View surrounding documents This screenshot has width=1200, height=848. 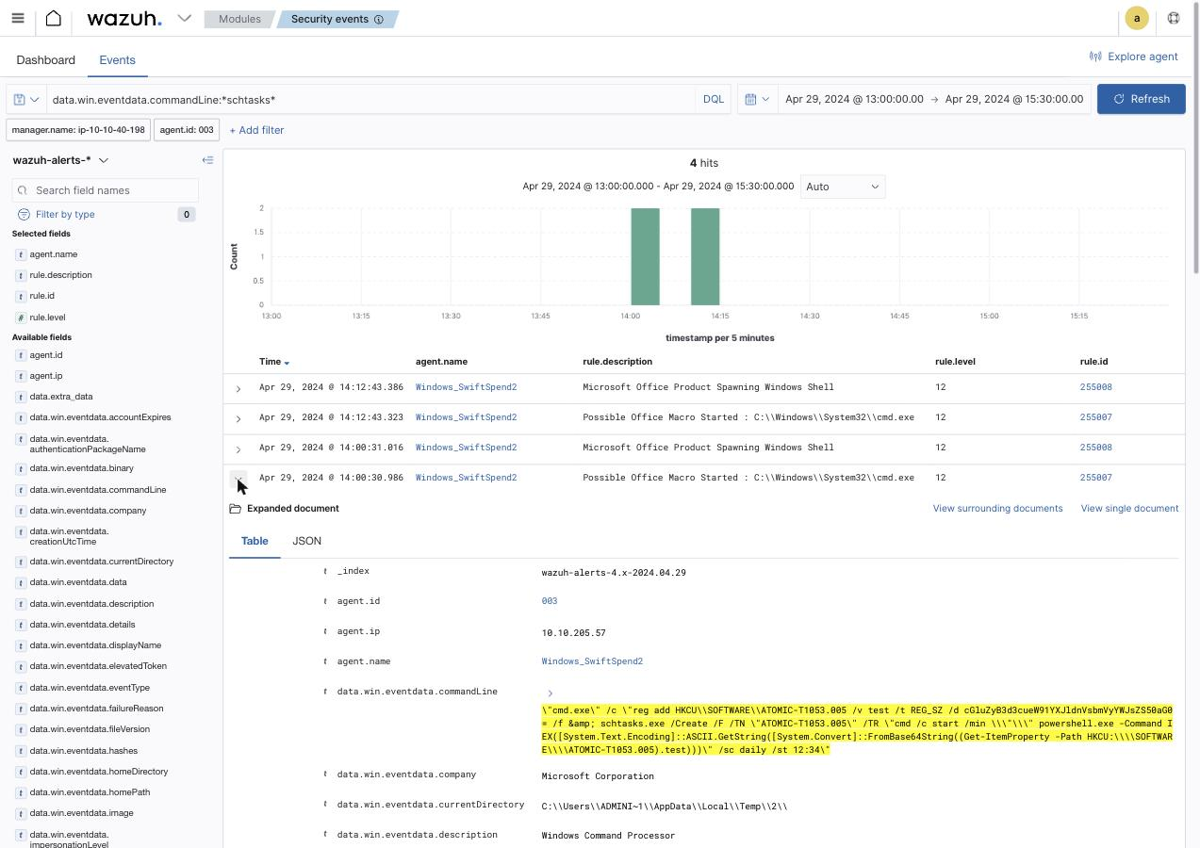997,509
